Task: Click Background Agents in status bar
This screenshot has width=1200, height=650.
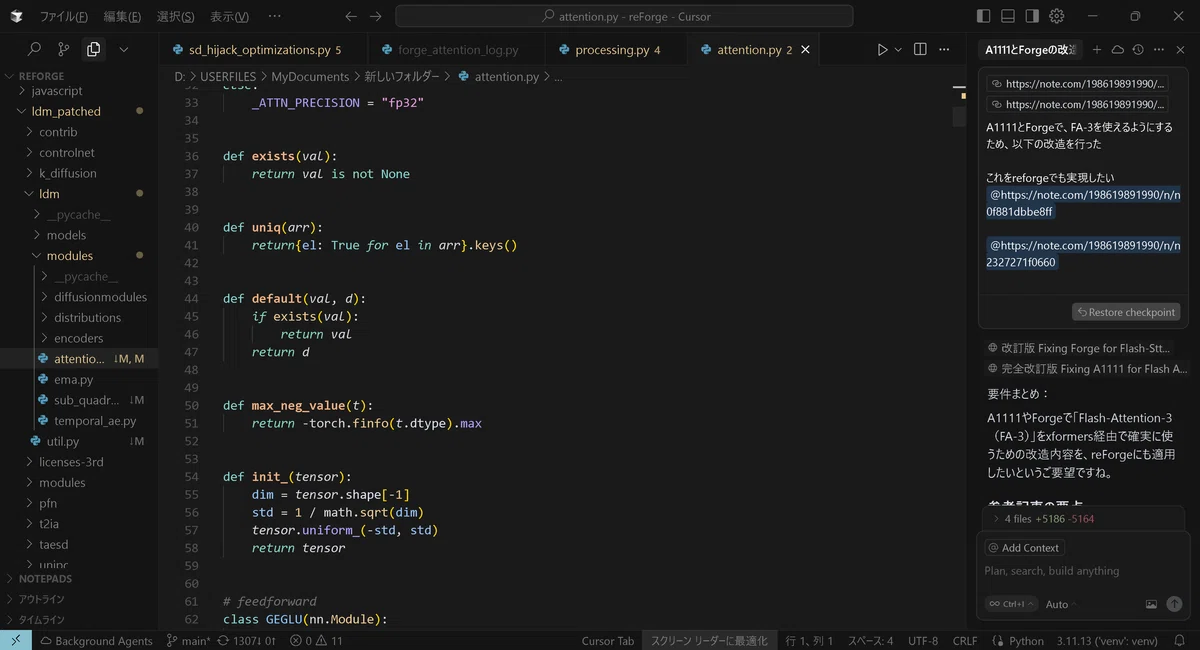Action: (x=96, y=641)
